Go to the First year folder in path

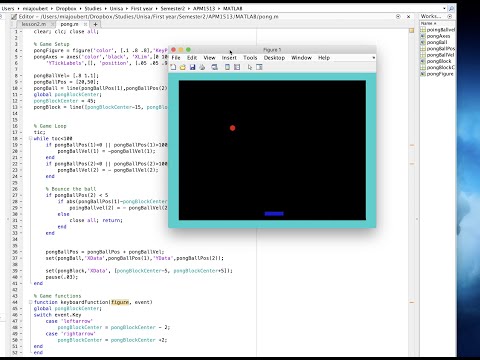(x=142, y=8)
